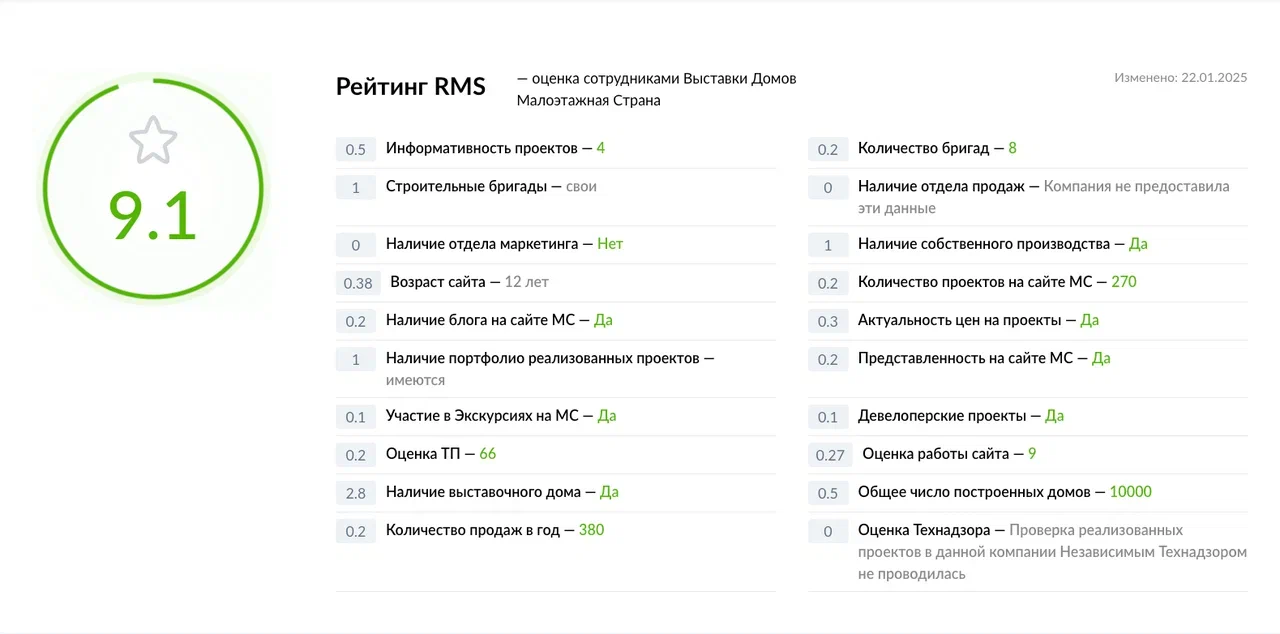Click the Общее число построенных домов — 10000 row
The width and height of the screenshot is (1280, 634).
[1028, 492]
